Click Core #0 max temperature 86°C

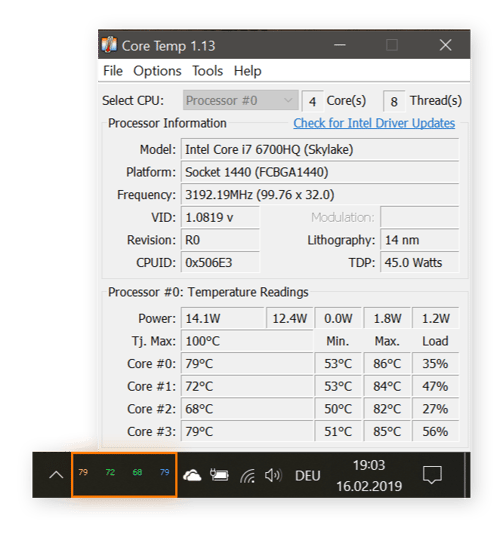coord(387,363)
